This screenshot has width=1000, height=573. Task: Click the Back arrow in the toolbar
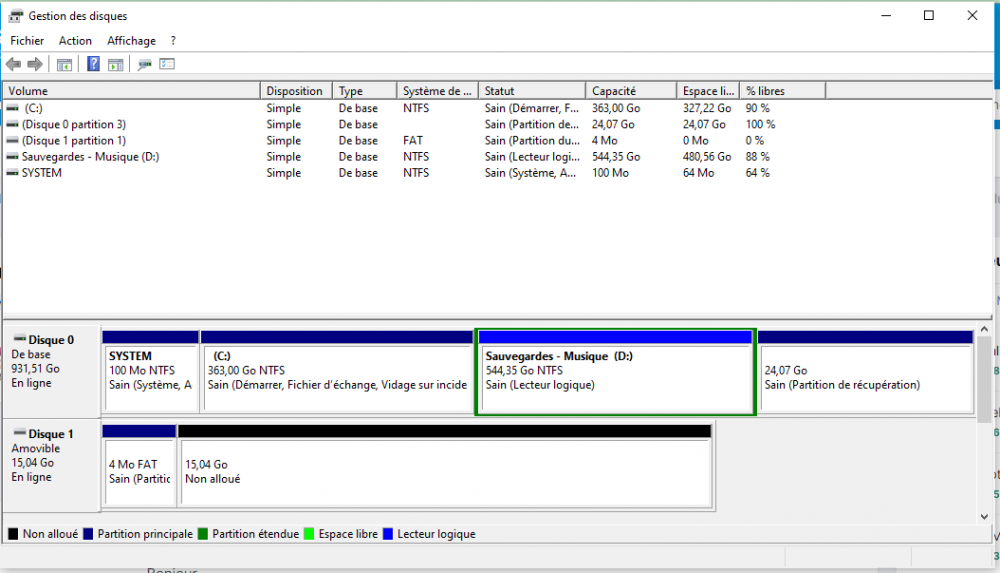click(x=14, y=64)
